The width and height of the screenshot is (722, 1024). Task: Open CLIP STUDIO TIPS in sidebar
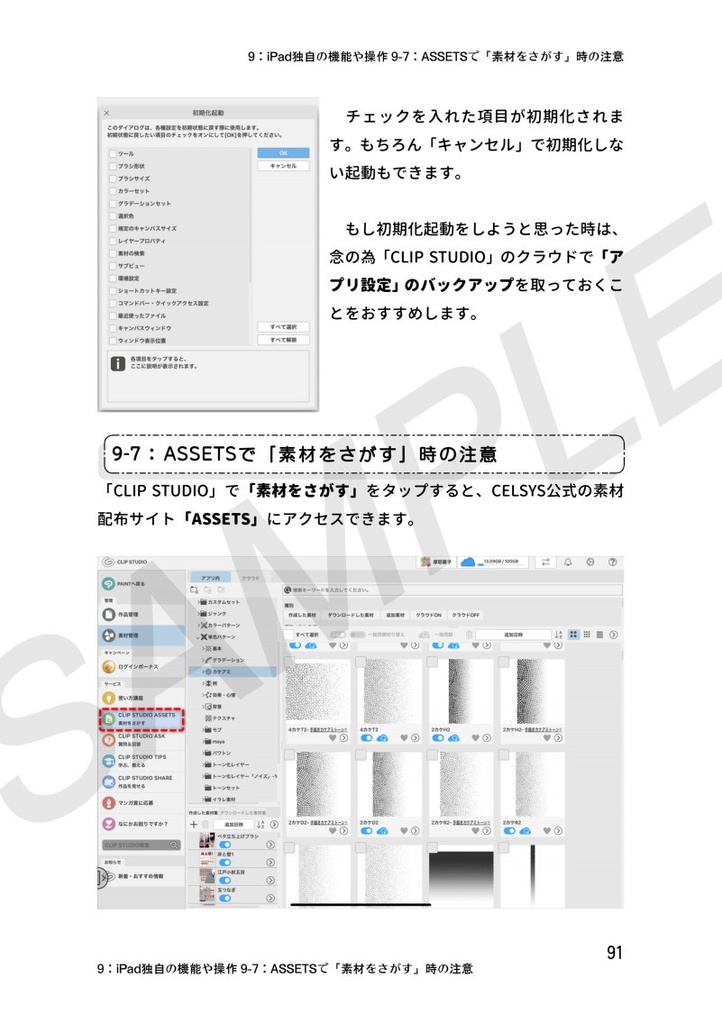pyautogui.click(x=142, y=761)
